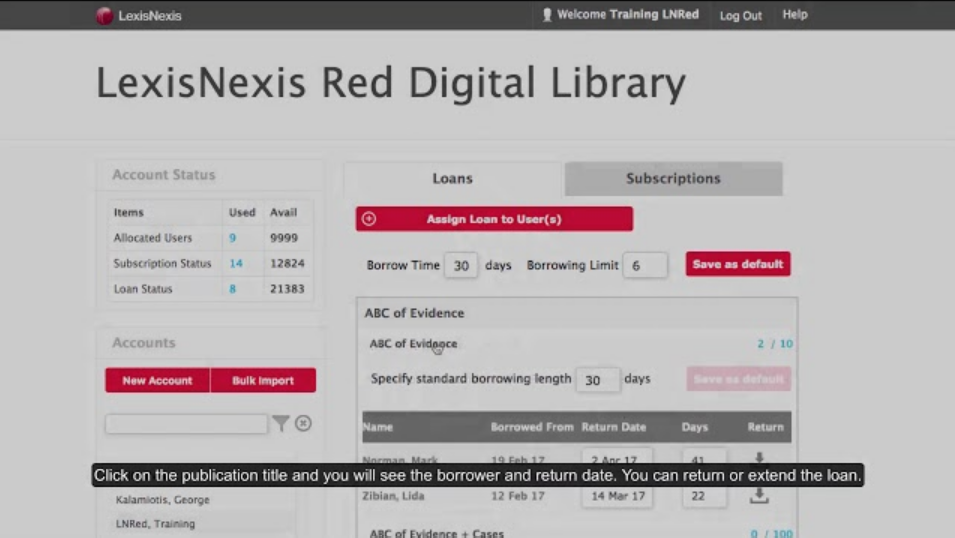Screen dimensions: 955x538
Task: Click the accounts search input field
Action: tap(186, 423)
